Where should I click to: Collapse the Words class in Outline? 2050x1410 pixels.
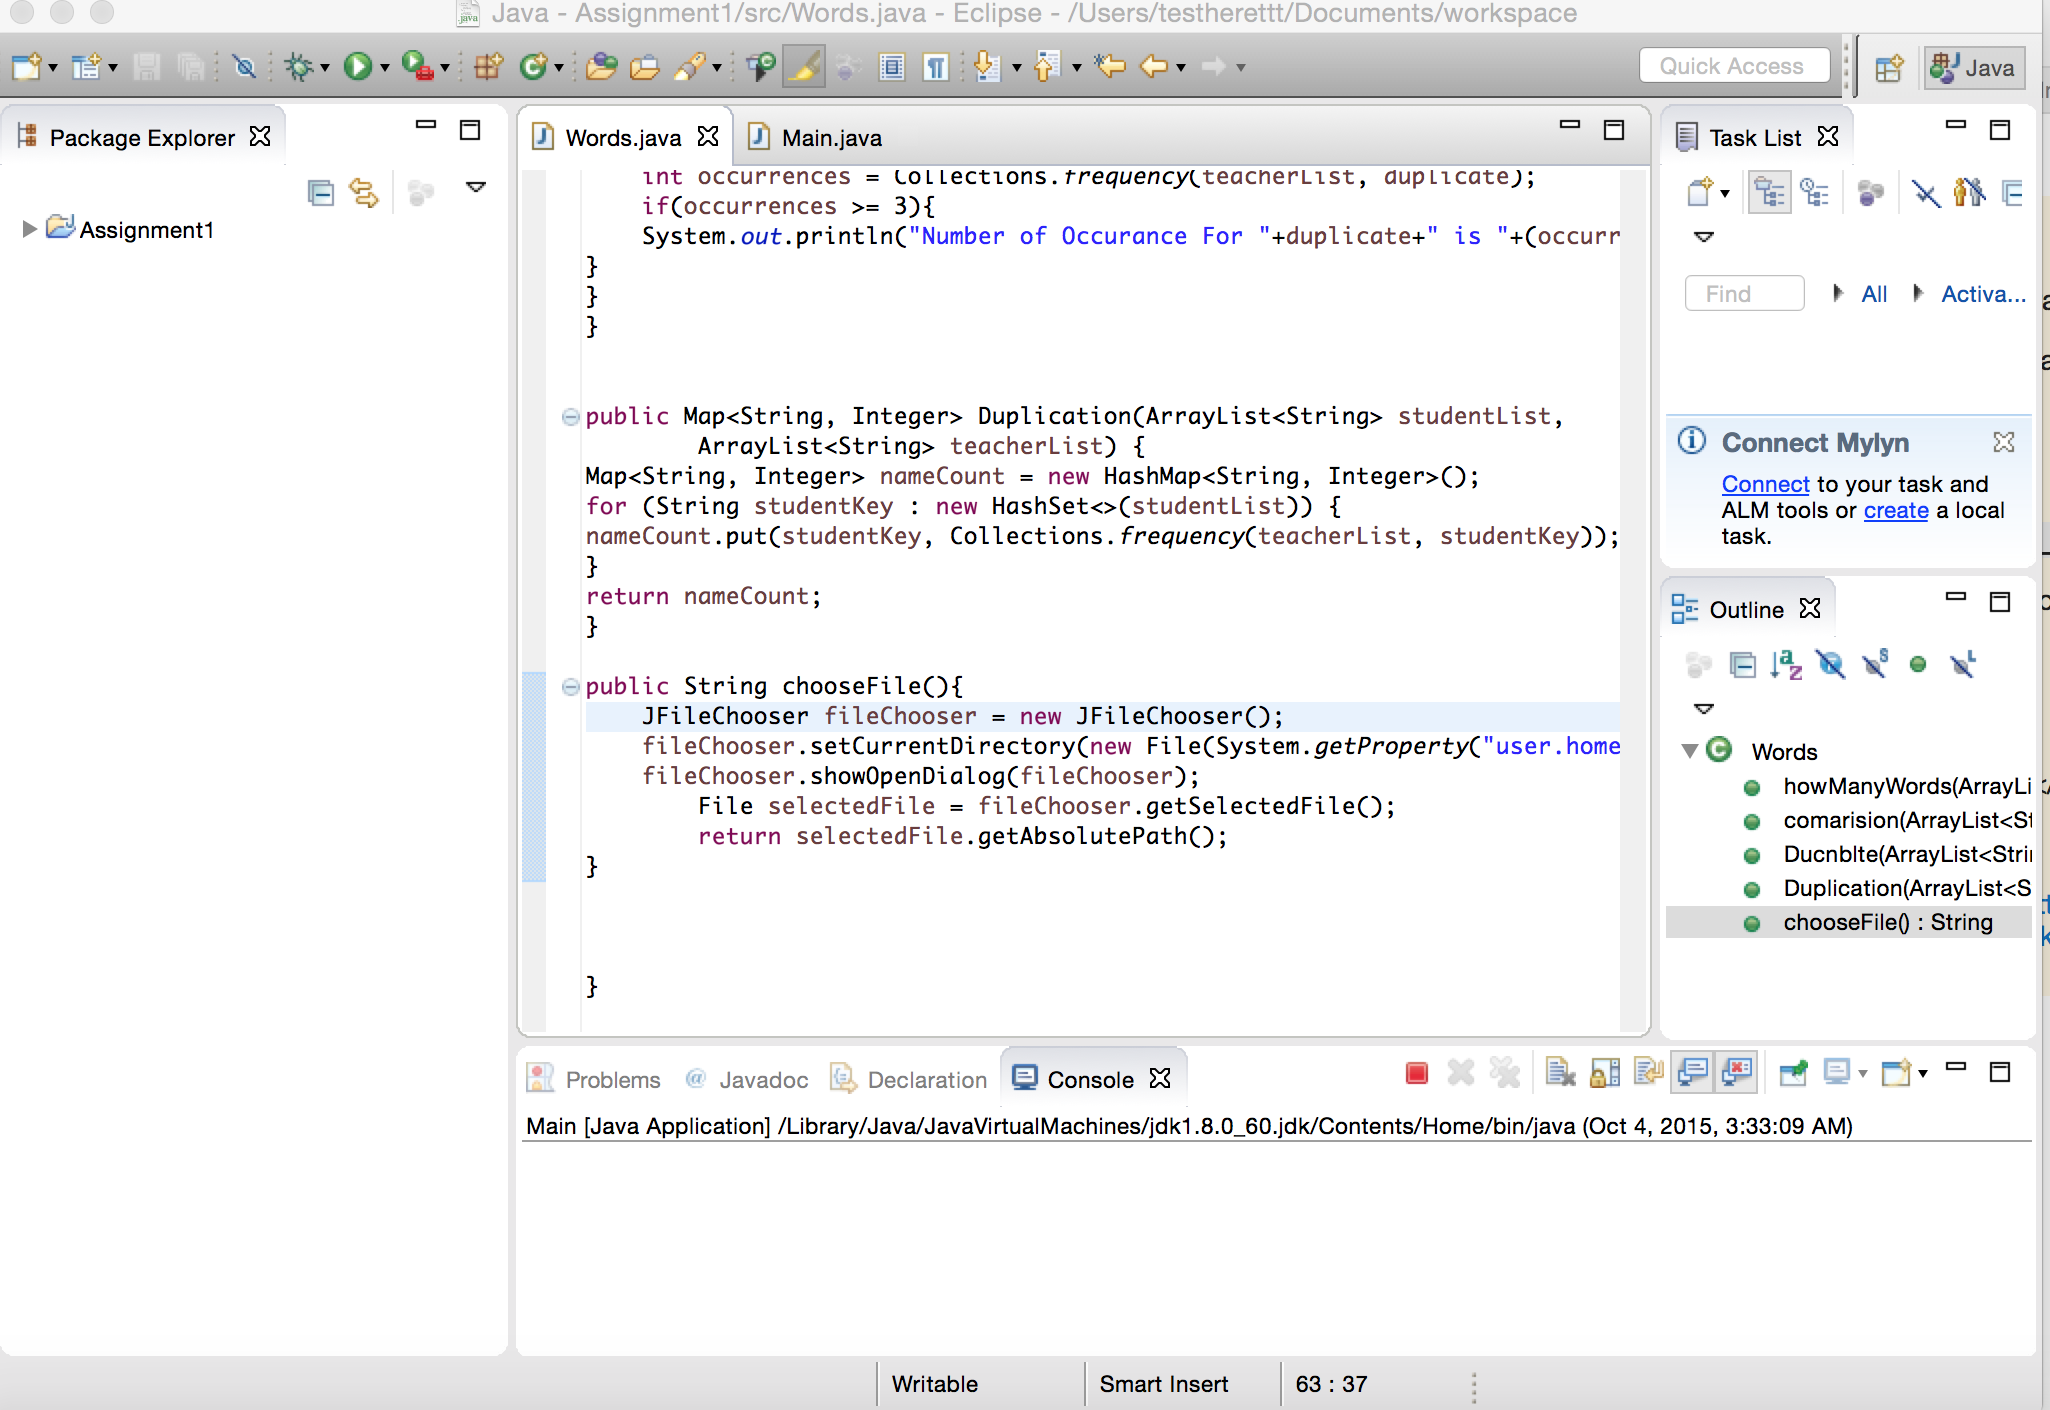pos(1690,750)
